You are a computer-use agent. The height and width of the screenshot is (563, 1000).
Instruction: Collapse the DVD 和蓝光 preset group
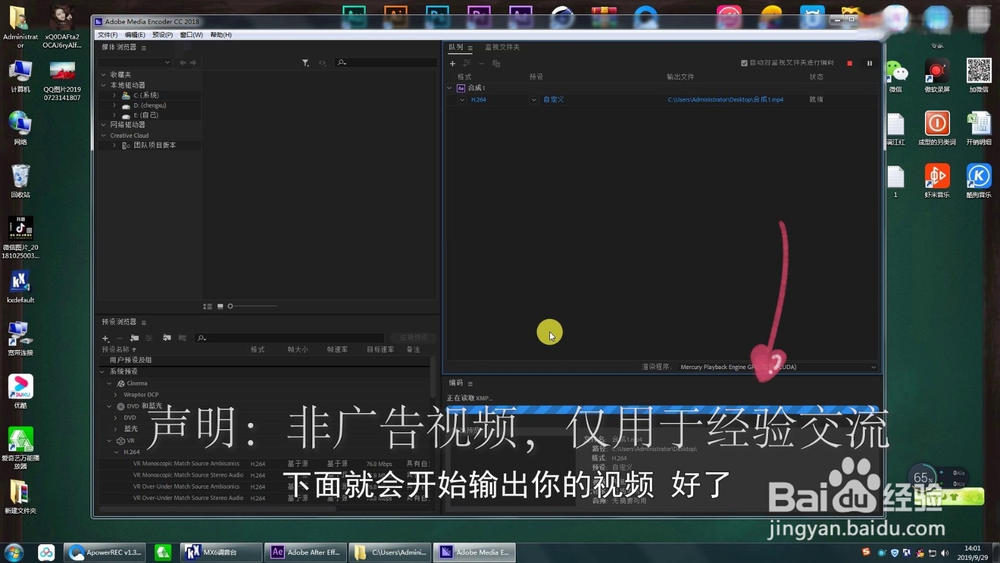tap(110, 406)
